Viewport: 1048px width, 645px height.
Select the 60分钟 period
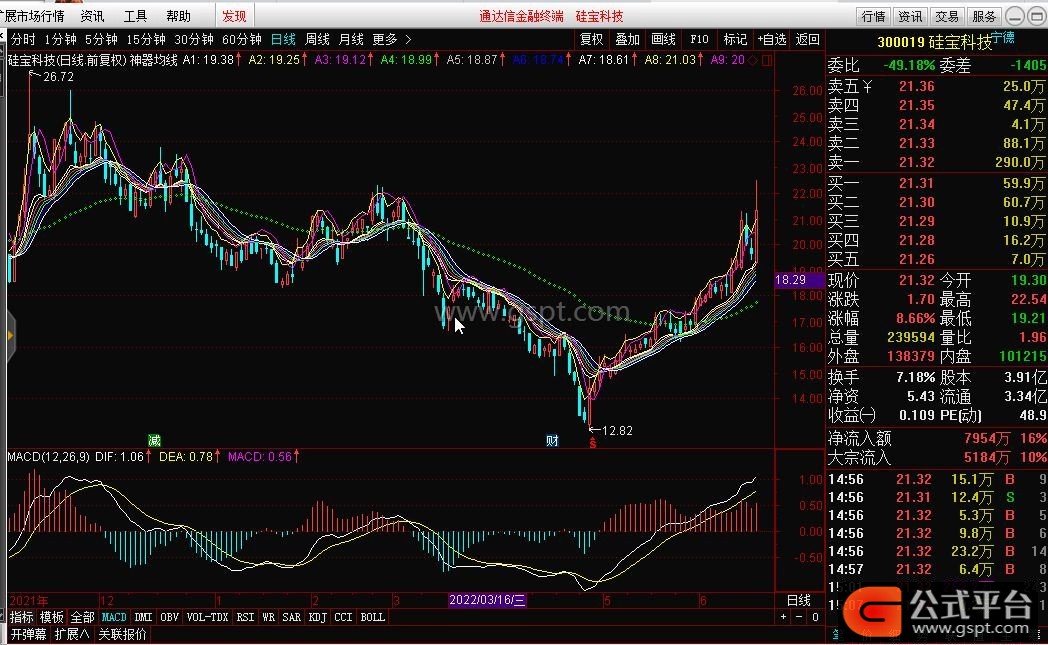click(x=241, y=39)
